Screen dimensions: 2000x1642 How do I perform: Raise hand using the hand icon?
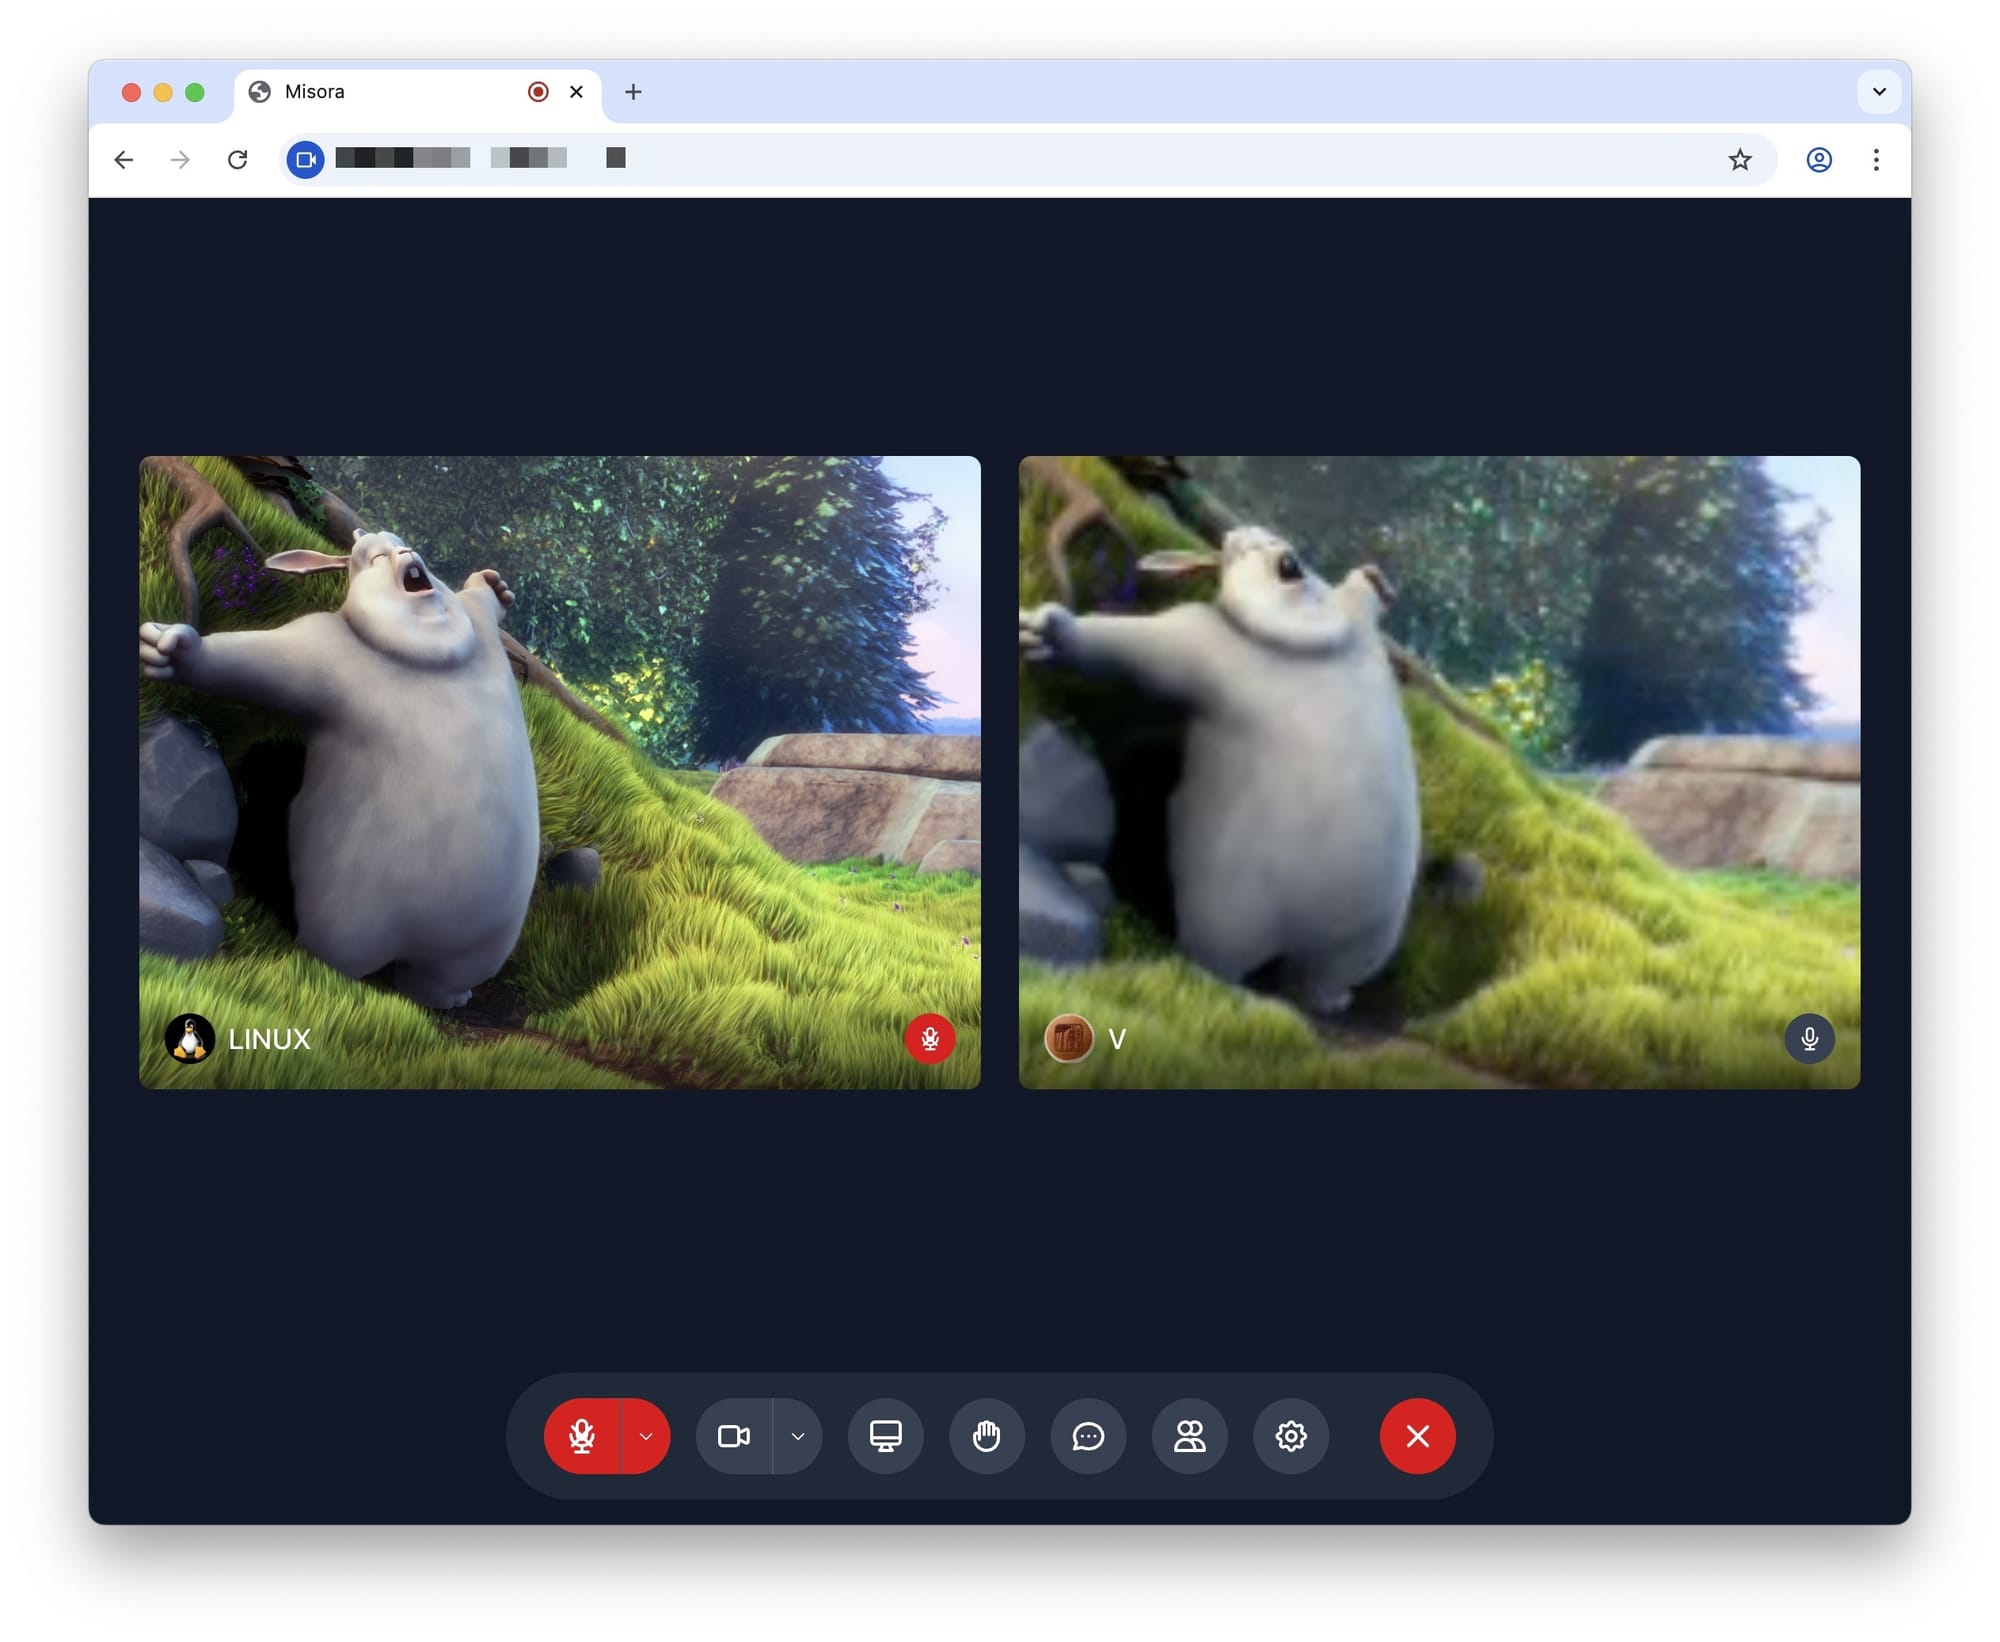pos(987,1436)
